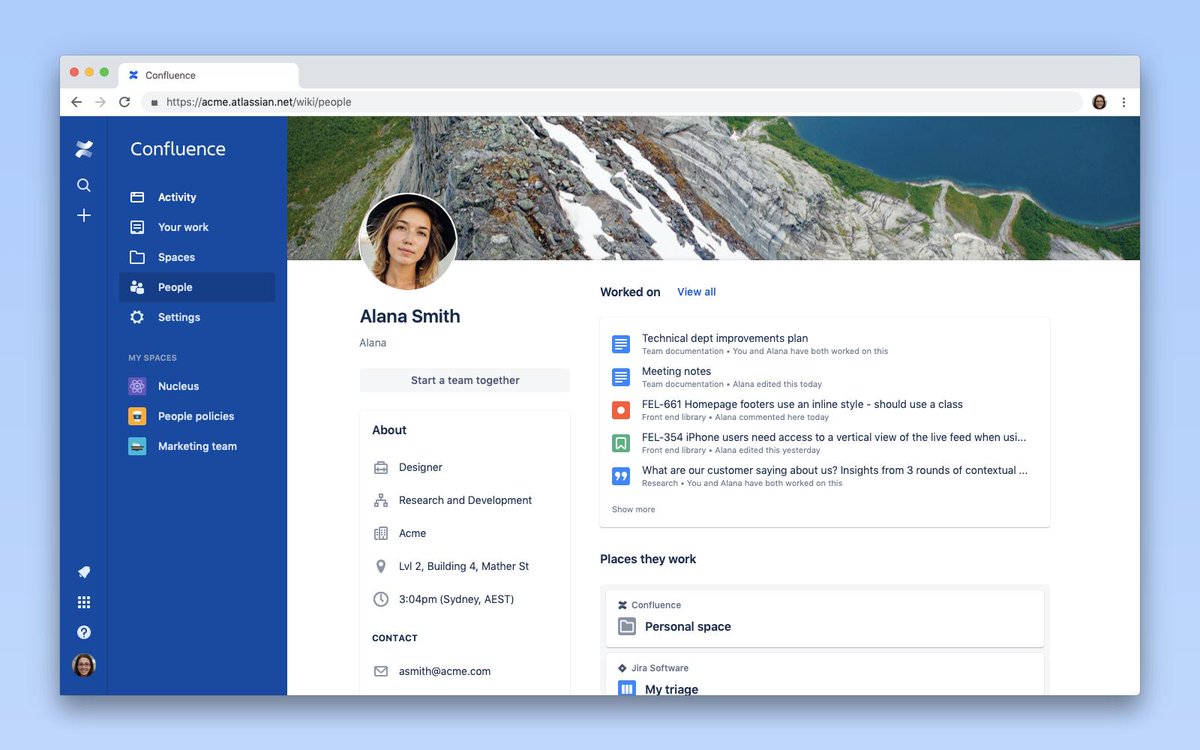The height and width of the screenshot is (750, 1200).
Task: Click the page icon beside Technical dept improvements
Action: click(621, 344)
